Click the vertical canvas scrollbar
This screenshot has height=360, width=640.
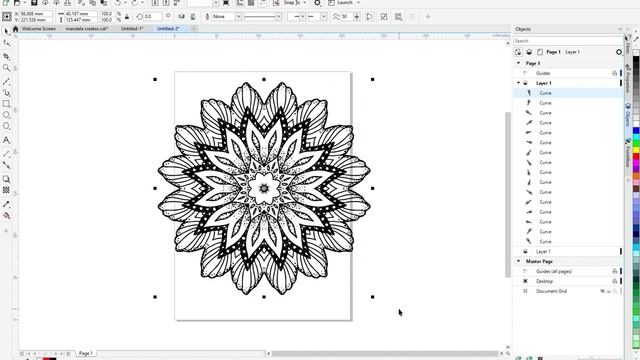508,194
